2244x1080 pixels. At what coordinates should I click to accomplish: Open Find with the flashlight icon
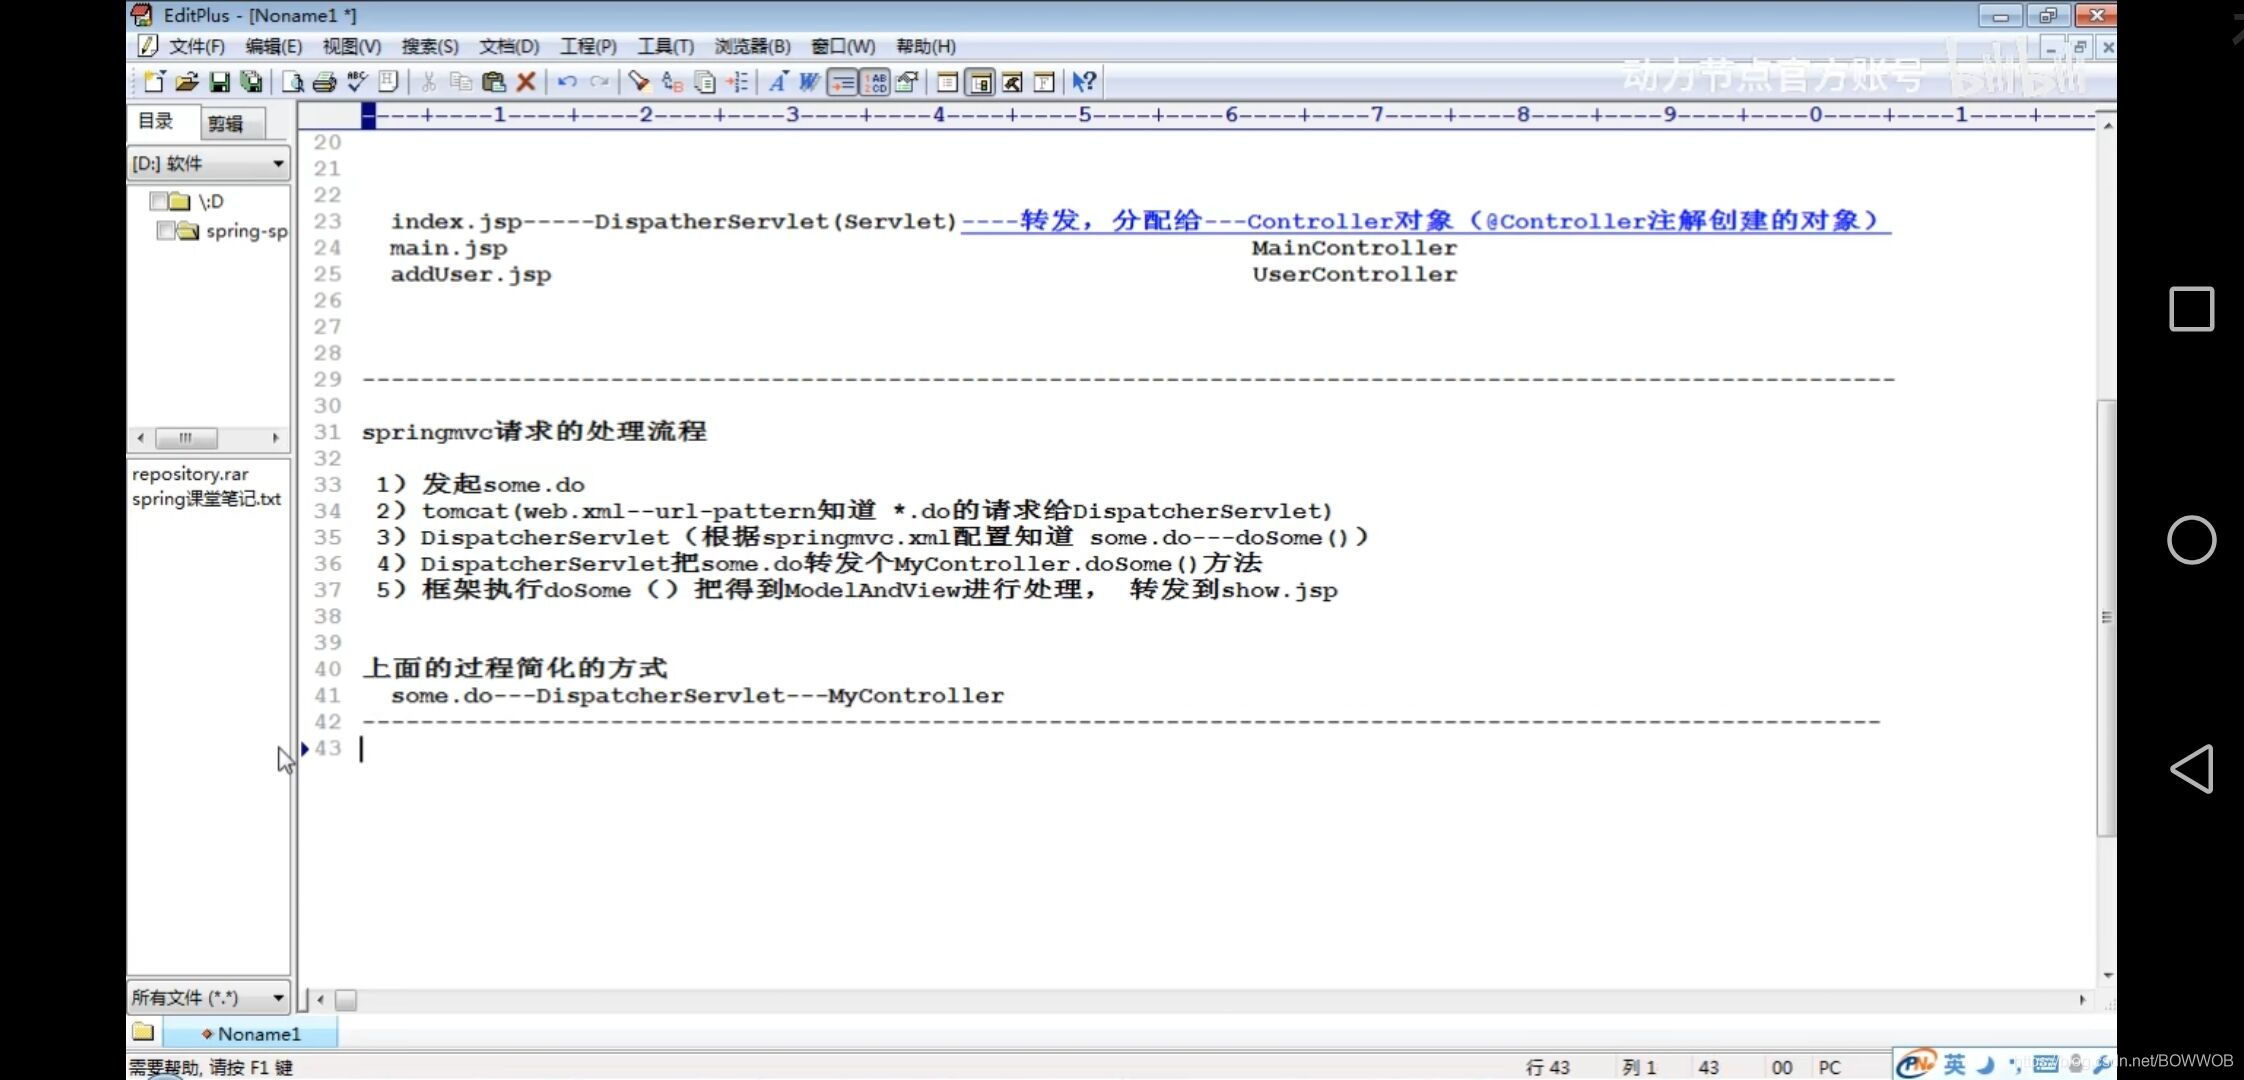coord(639,82)
